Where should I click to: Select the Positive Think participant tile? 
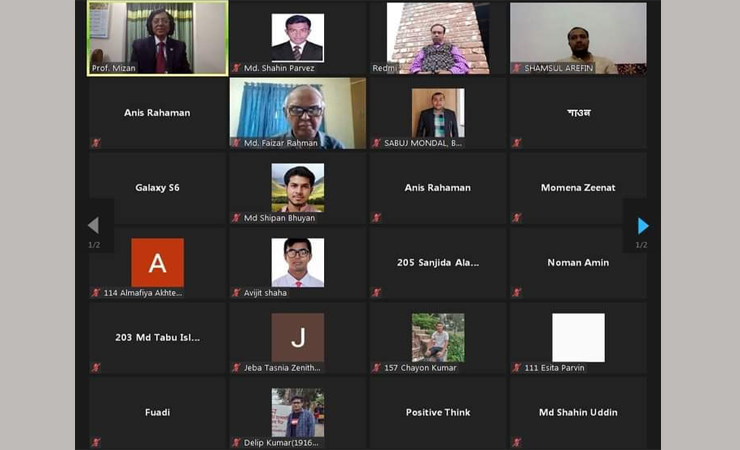click(437, 413)
